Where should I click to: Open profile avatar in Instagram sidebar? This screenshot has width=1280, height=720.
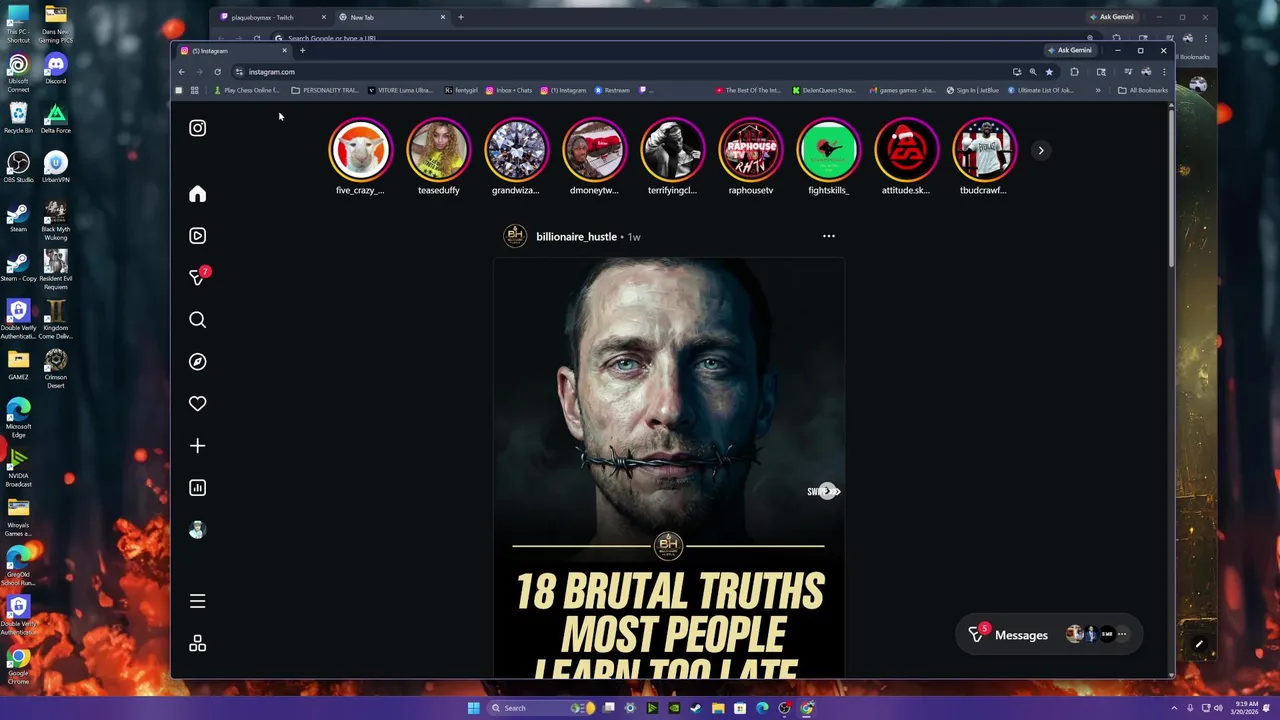coord(197,530)
